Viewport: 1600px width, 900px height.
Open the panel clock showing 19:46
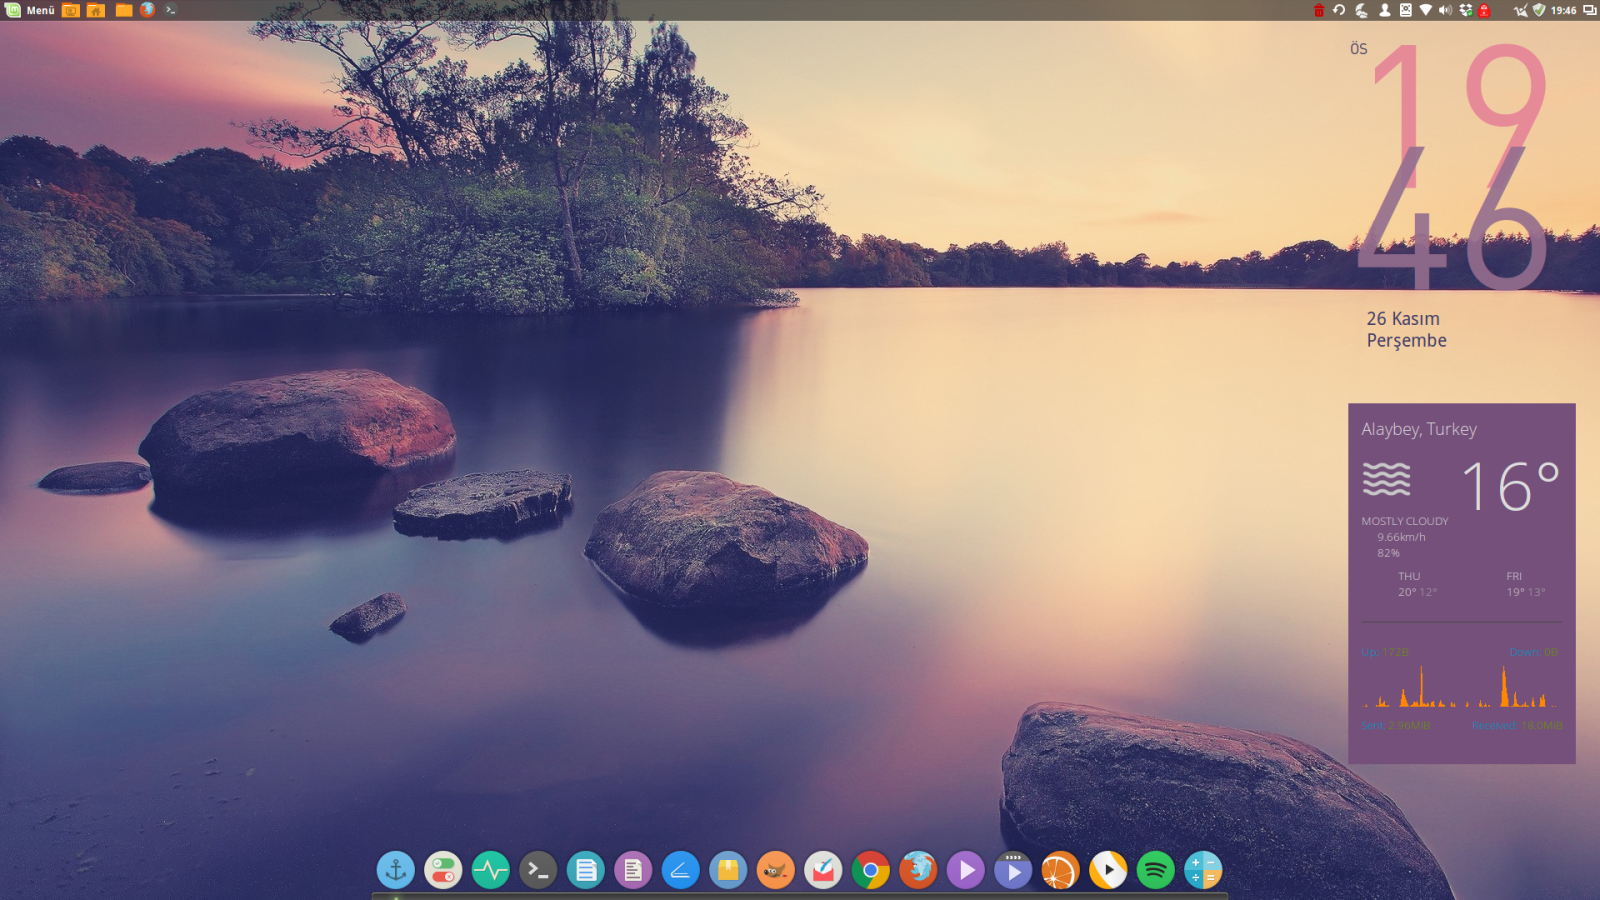tap(1563, 10)
